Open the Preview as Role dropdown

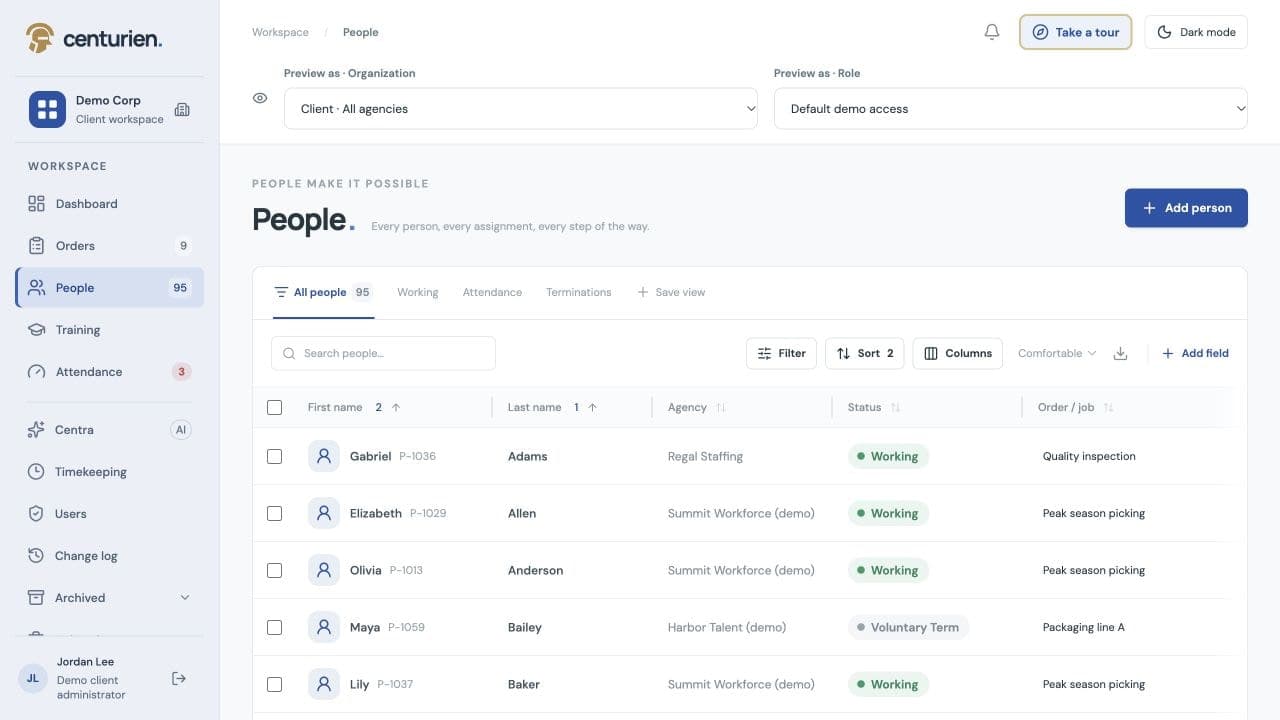tap(1011, 109)
